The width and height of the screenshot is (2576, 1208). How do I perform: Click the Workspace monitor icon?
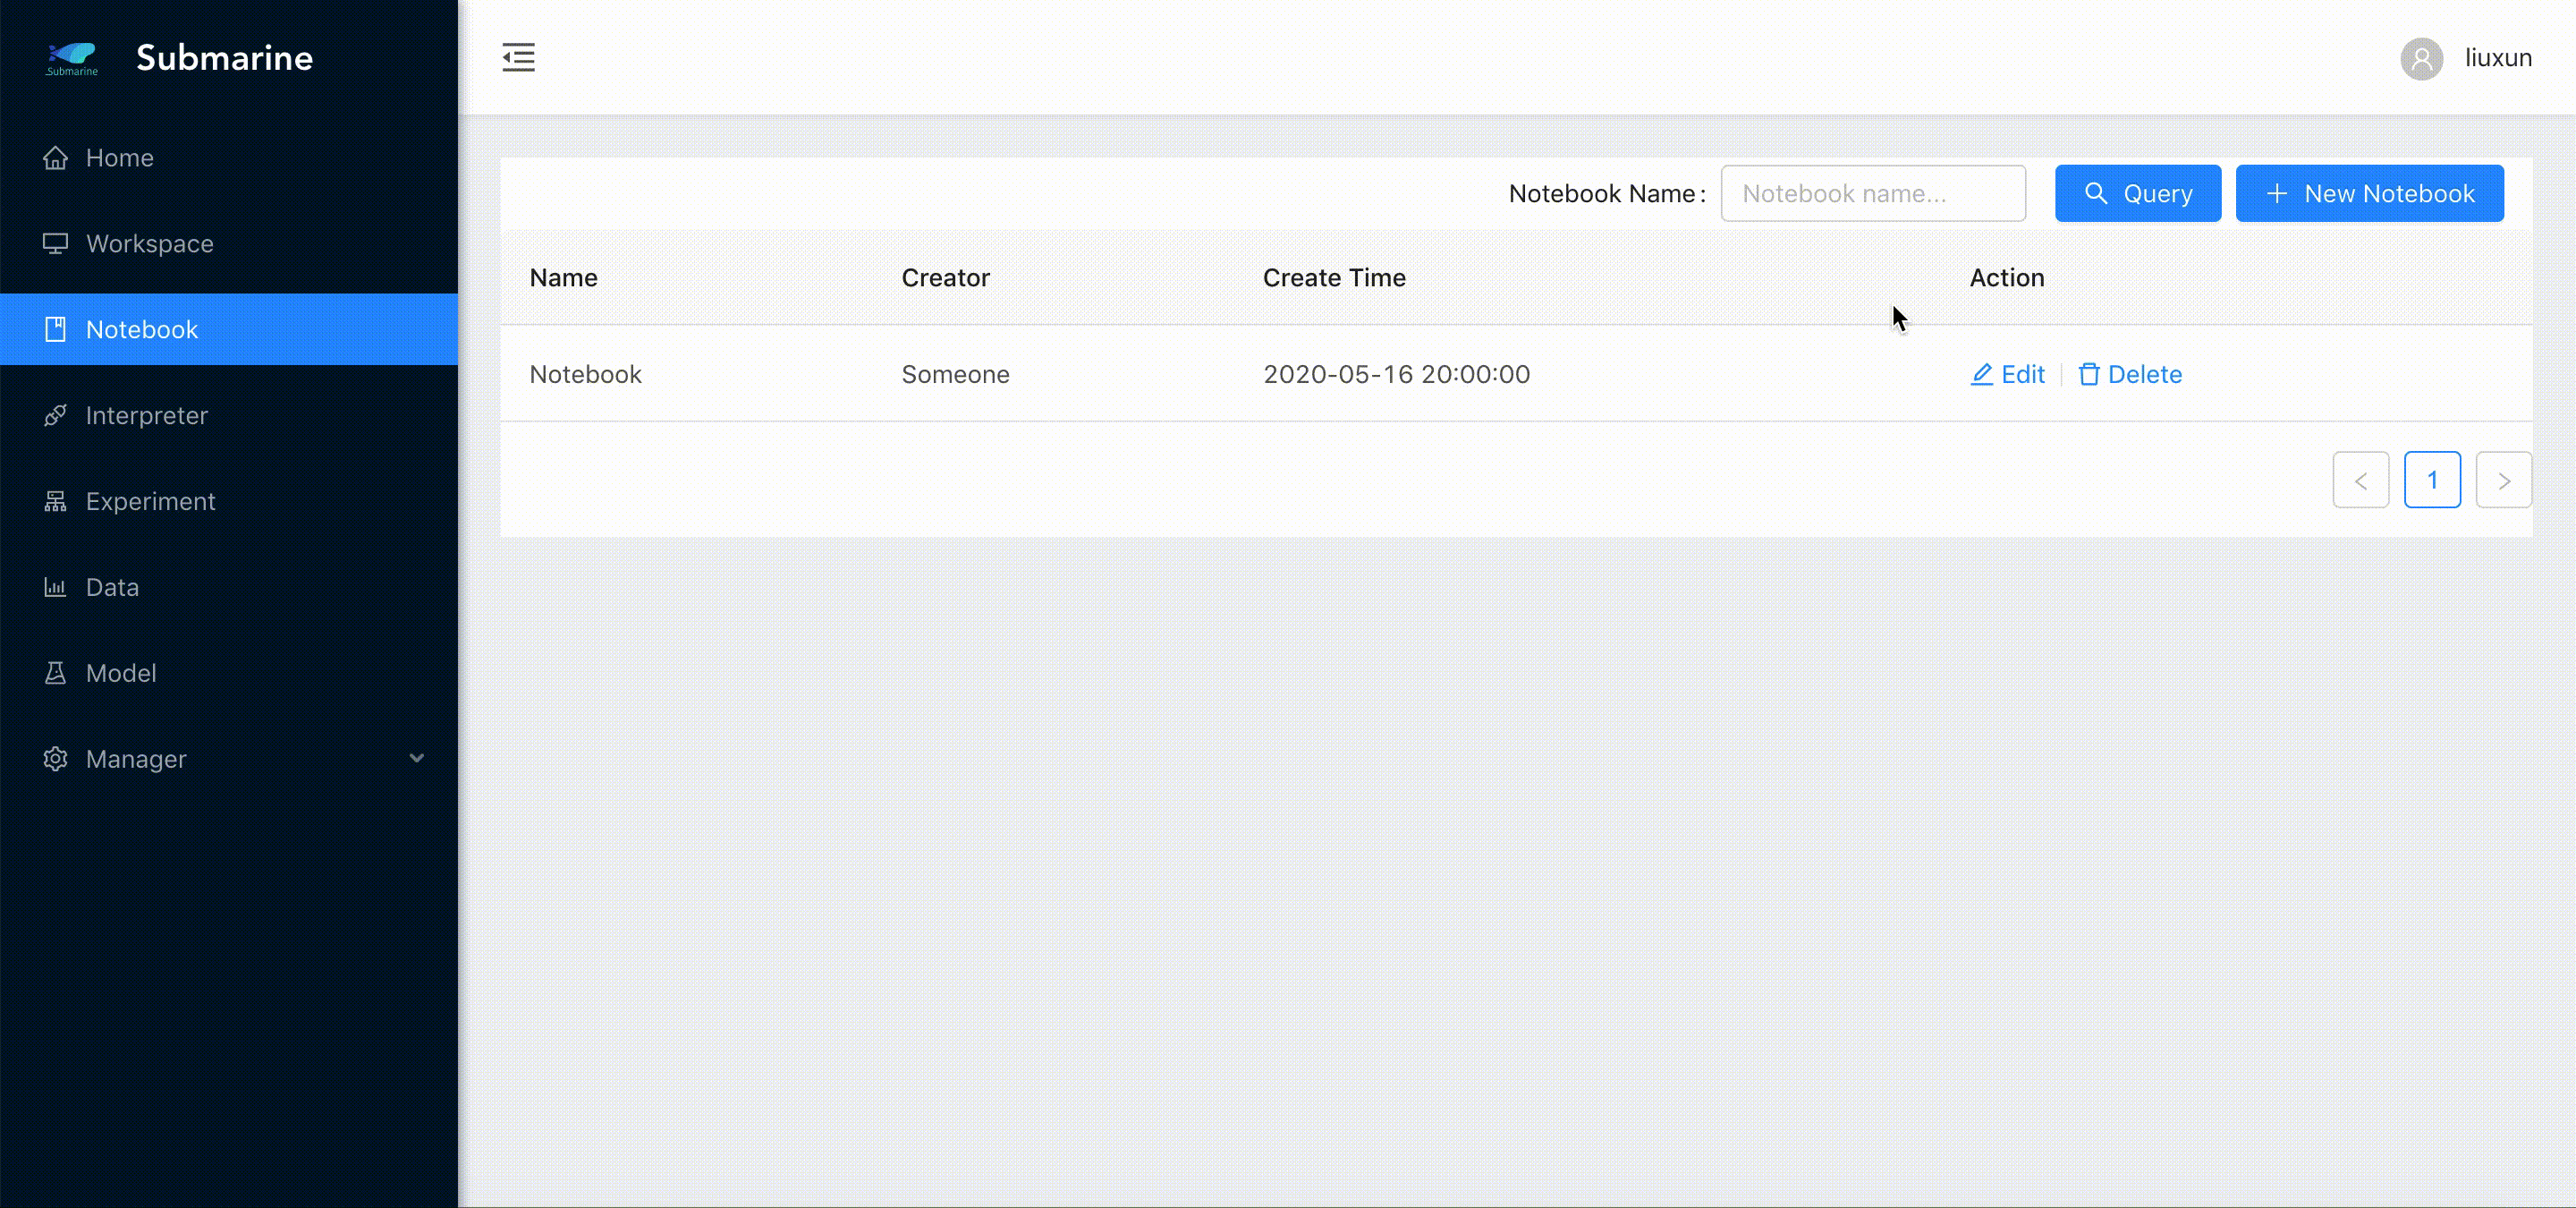(x=55, y=244)
